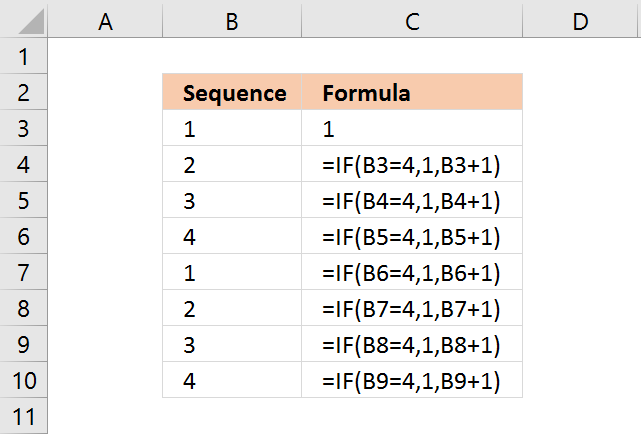
Task: Click the Sequence header cell
Action: click(x=232, y=93)
